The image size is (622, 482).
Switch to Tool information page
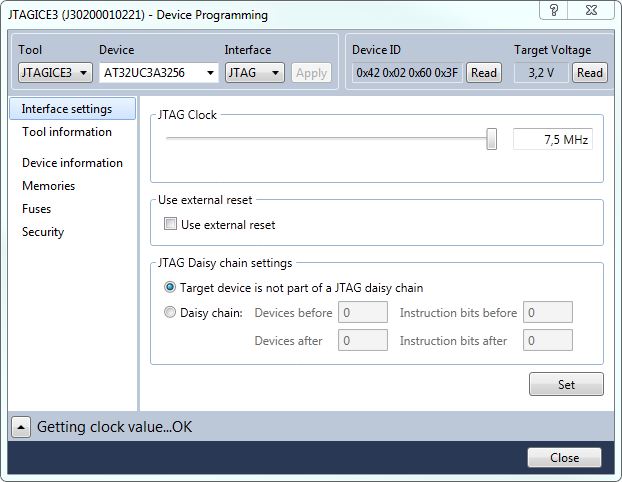pyautogui.click(x=67, y=132)
